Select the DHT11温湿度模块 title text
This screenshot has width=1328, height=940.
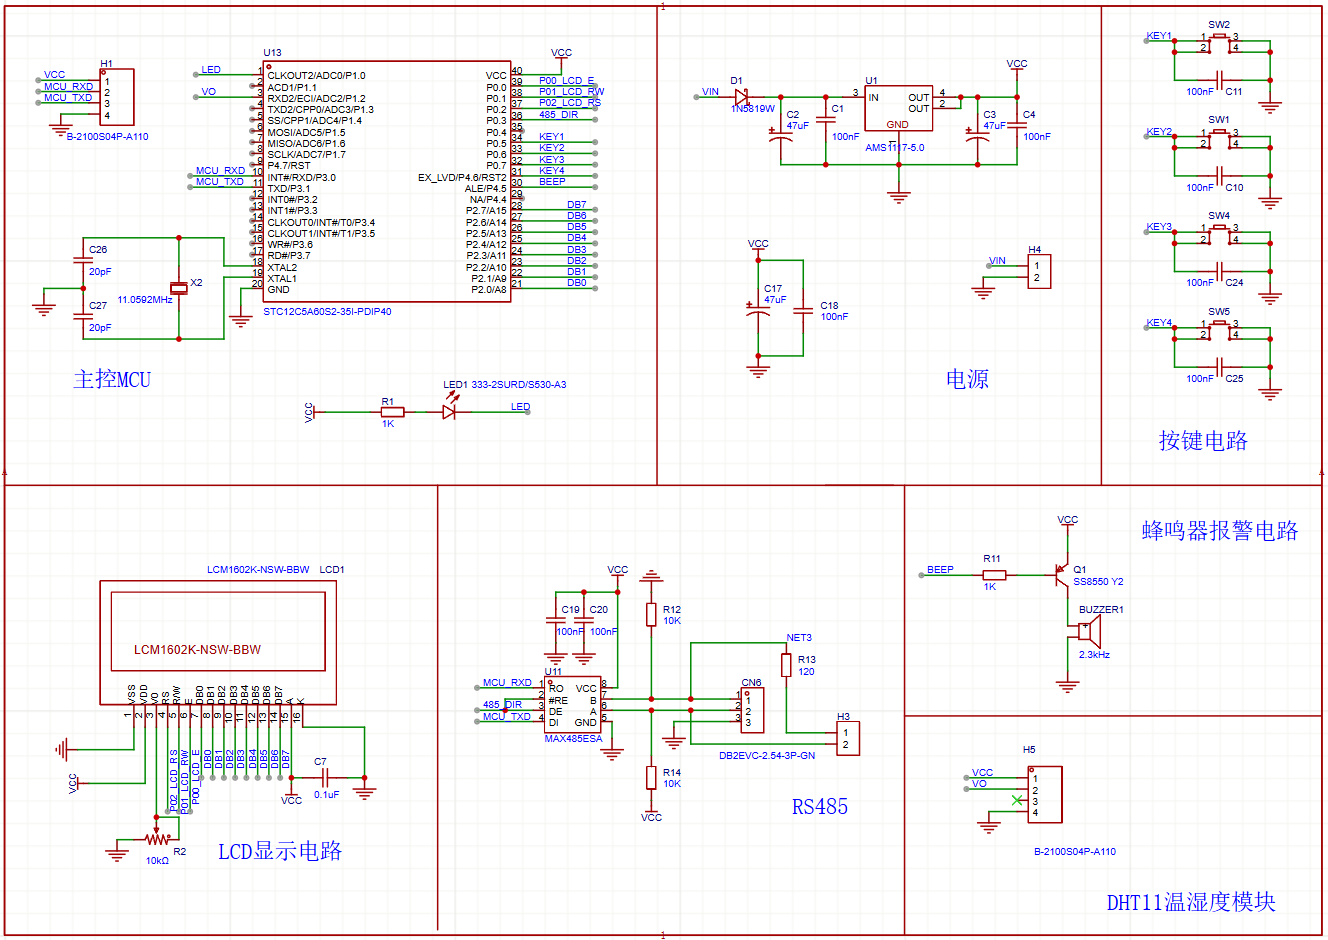coord(1191,902)
